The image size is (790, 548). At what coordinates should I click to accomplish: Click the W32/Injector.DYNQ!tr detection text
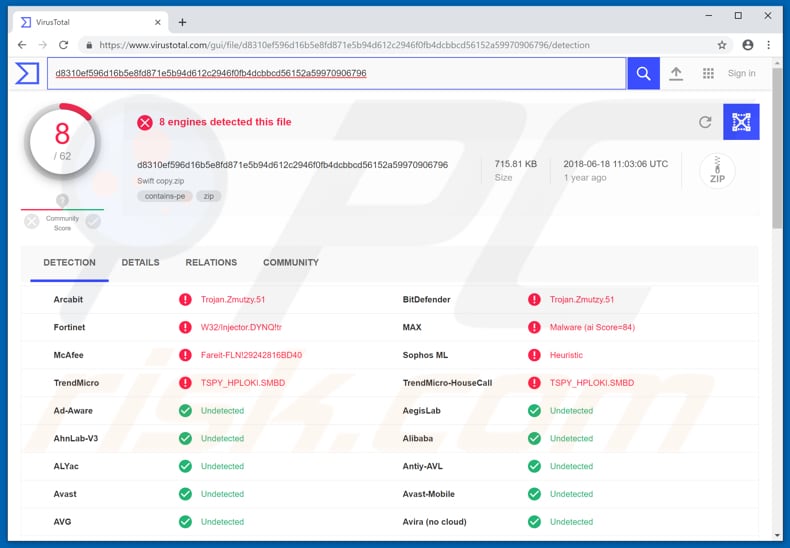(241, 327)
